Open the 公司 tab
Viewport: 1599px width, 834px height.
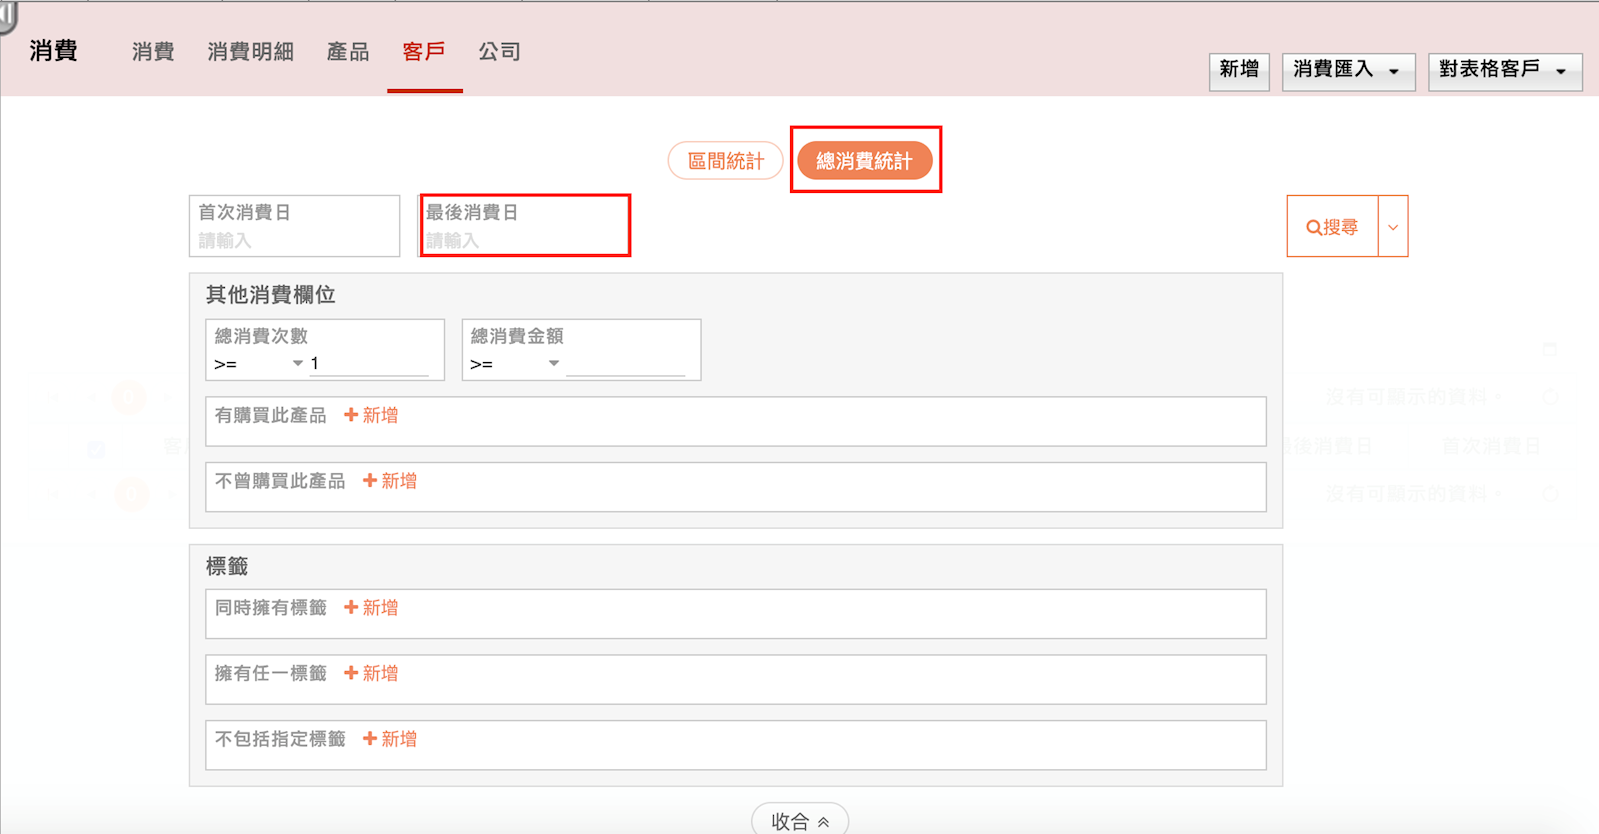click(x=499, y=52)
